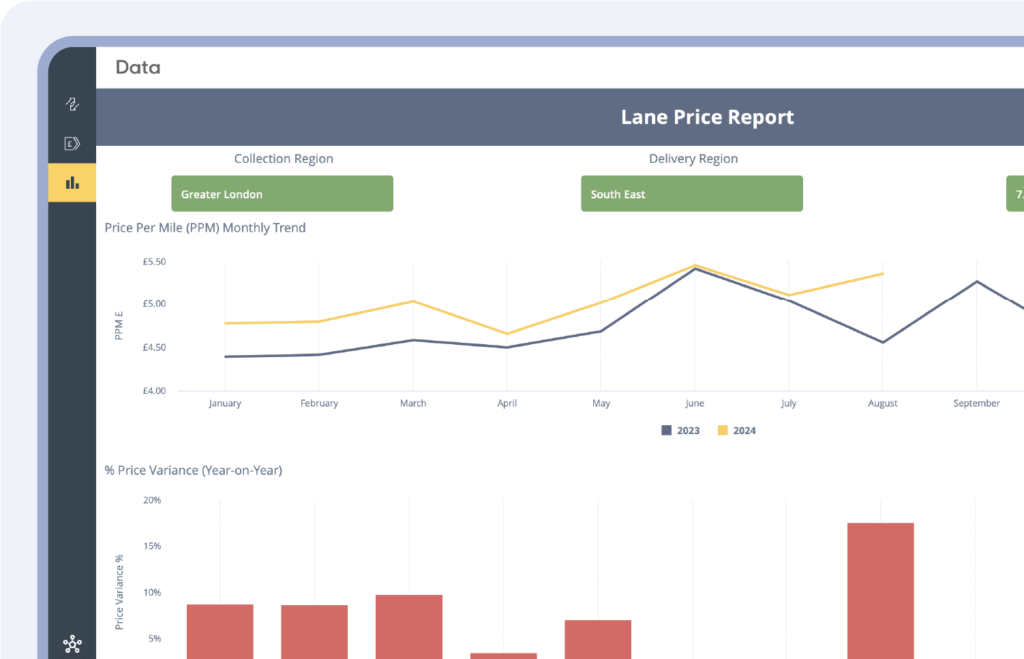Click the % Price Variance chart title
This screenshot has width=1024, height=659.
(193, 470)
